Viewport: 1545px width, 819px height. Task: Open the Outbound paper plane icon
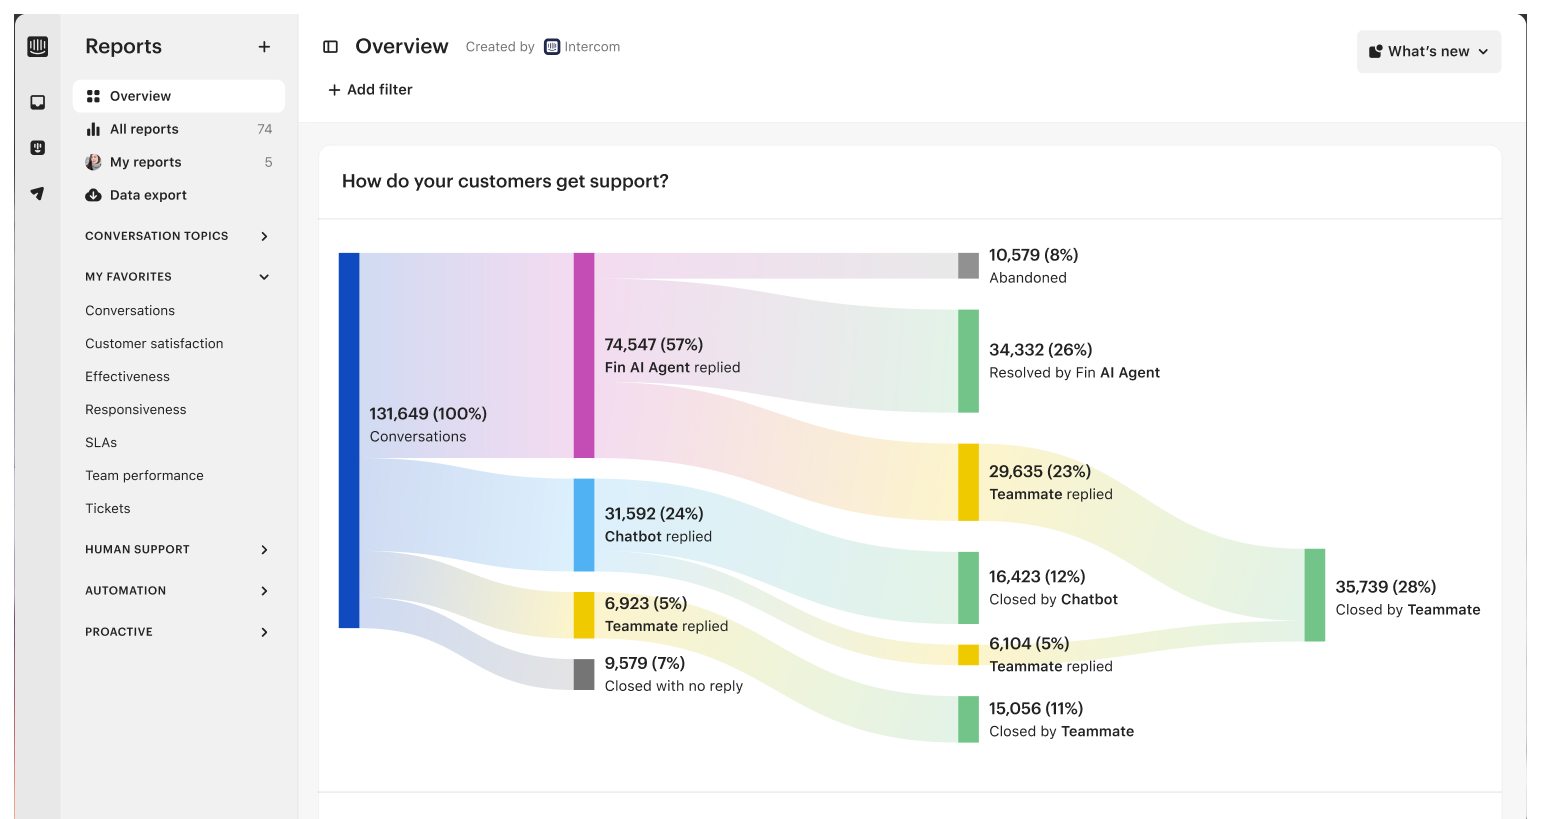coord(38,194)
